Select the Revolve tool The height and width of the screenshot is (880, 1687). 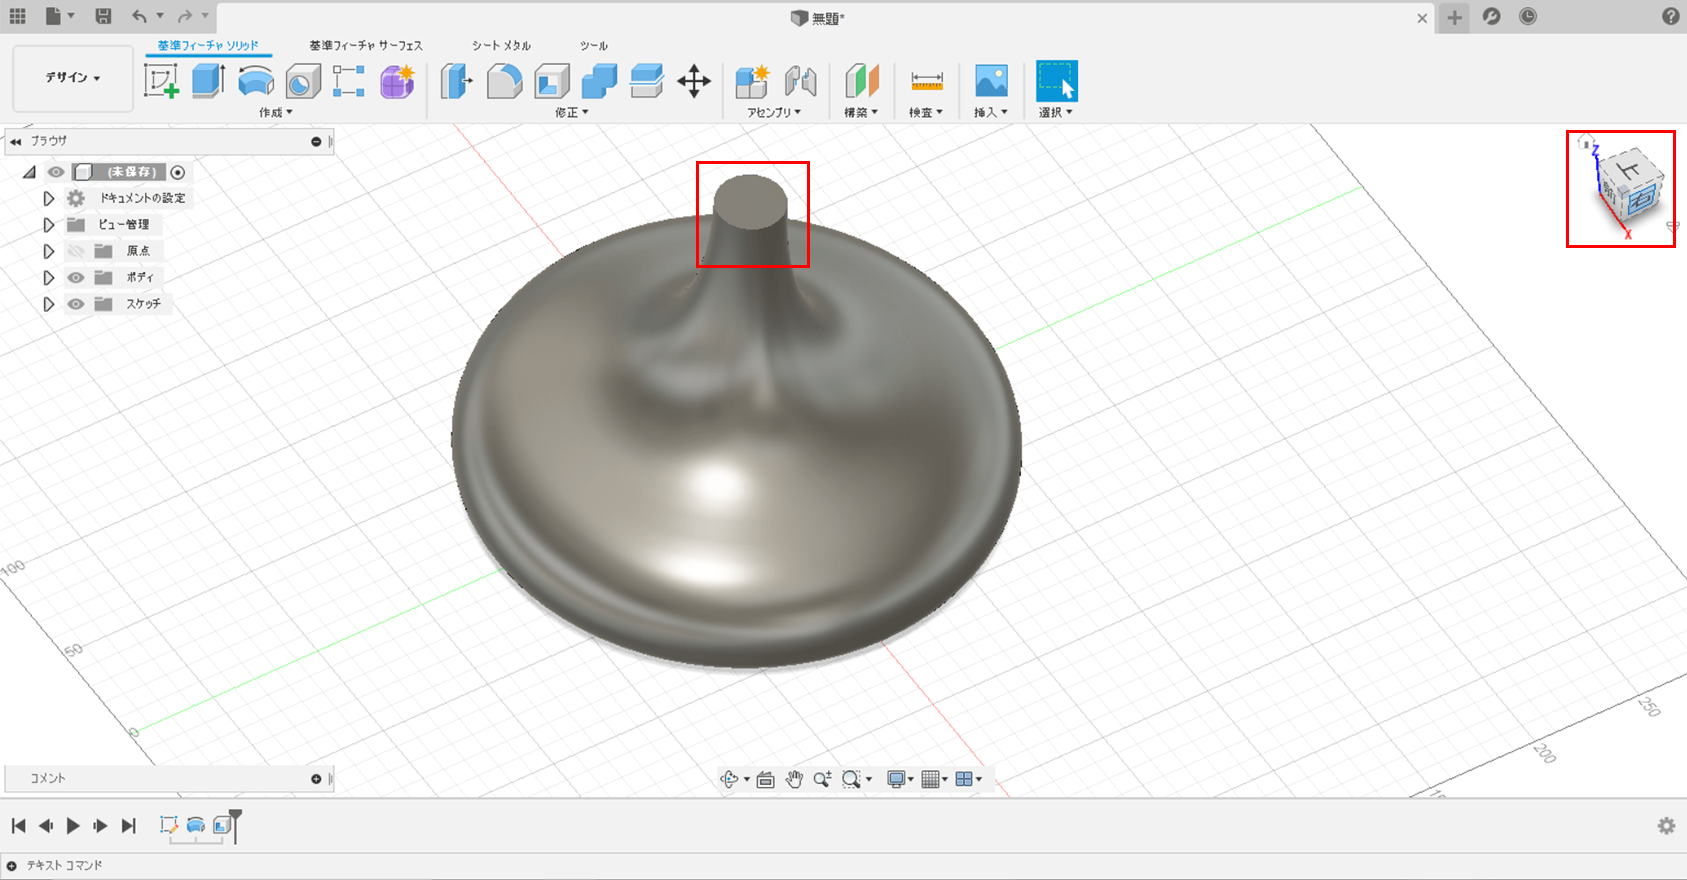coord(256,81)
